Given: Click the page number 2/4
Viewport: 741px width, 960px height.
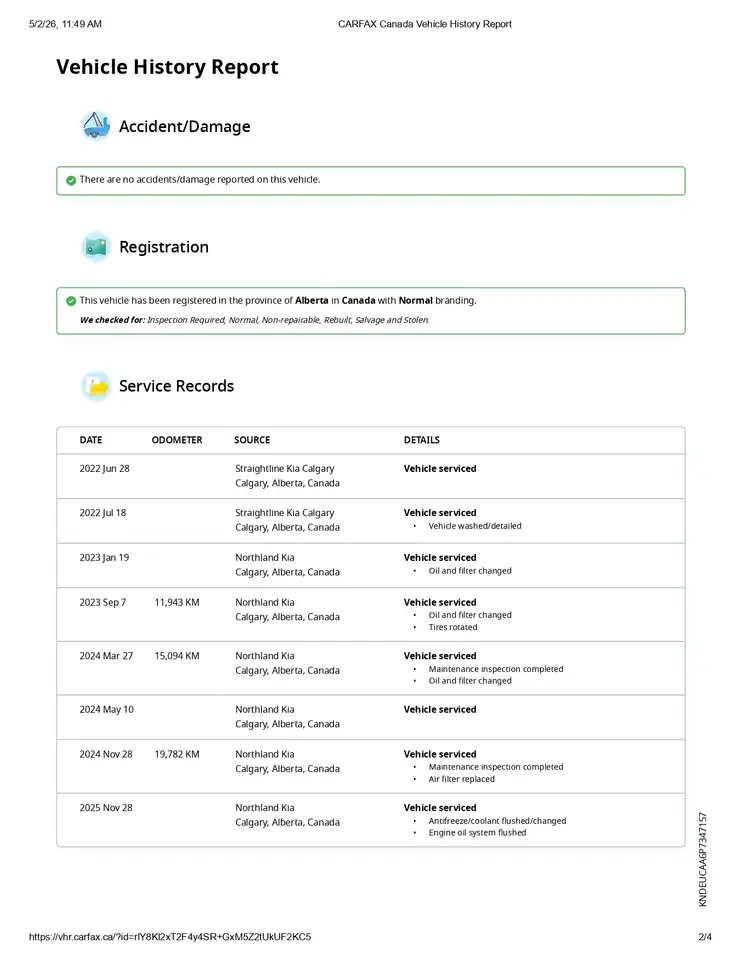Looking at the screenshot, I should [x=705, y=937].
